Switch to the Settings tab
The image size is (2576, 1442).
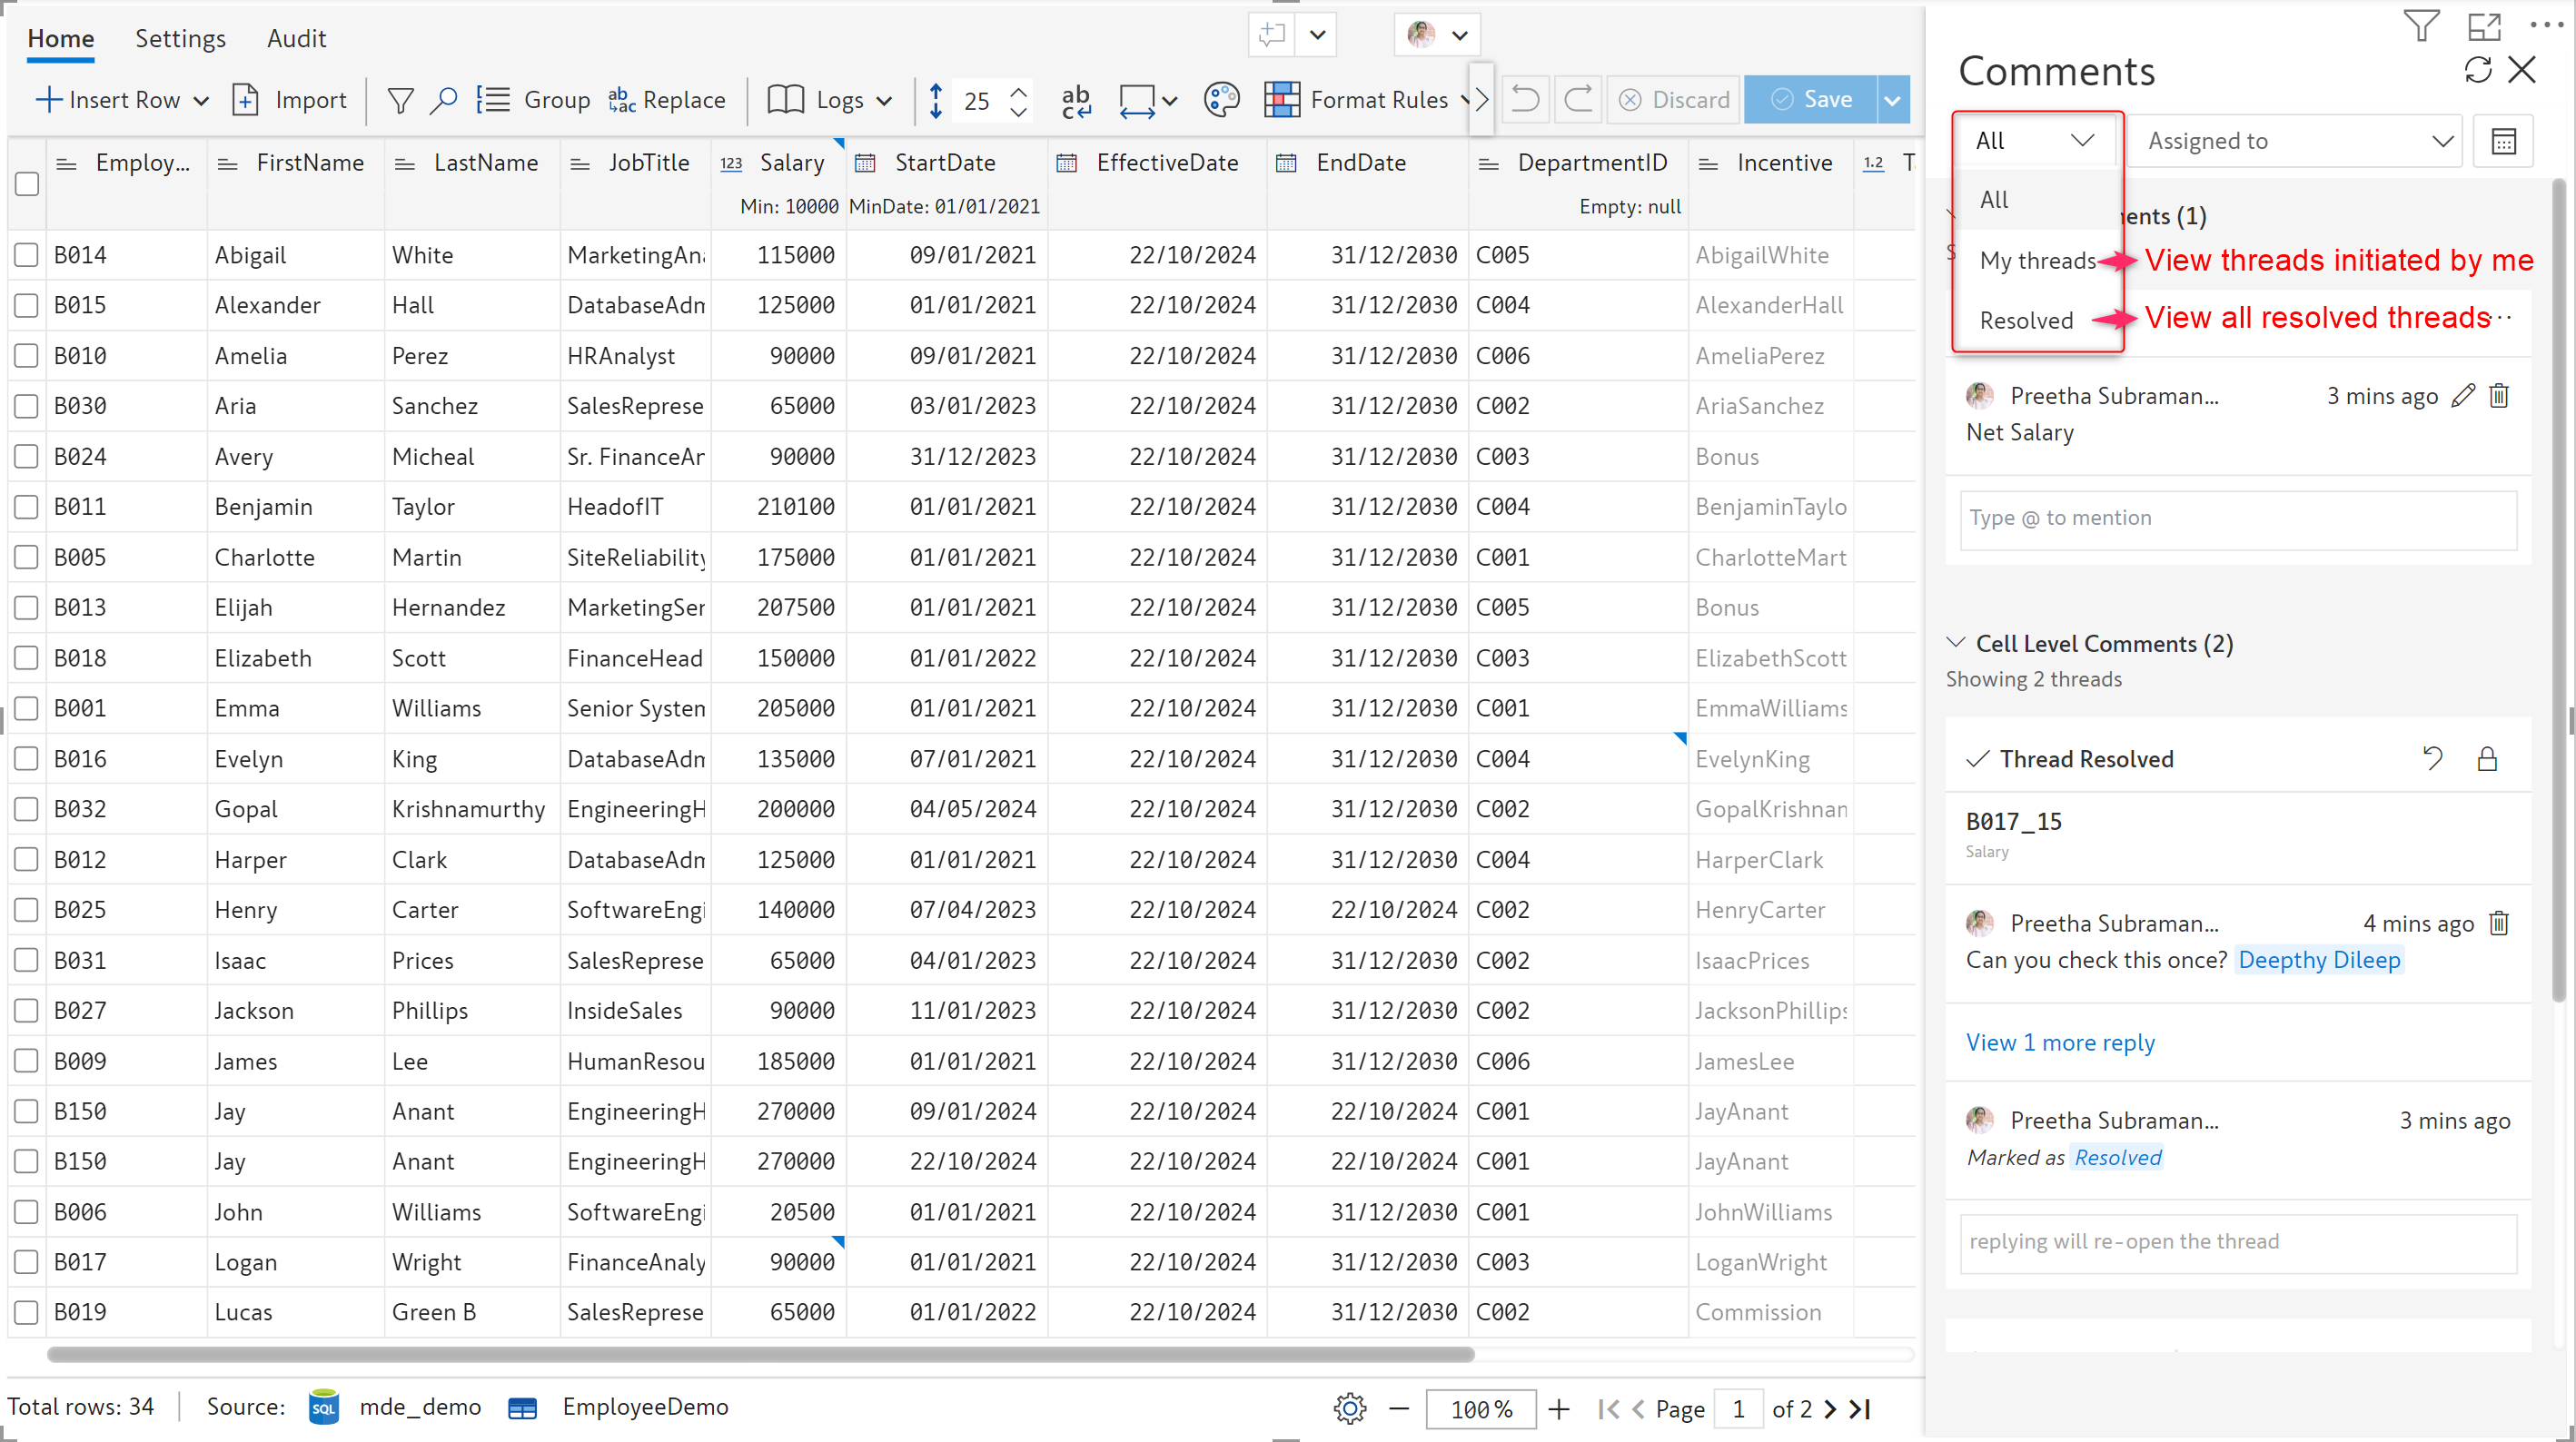pos(180,38)
